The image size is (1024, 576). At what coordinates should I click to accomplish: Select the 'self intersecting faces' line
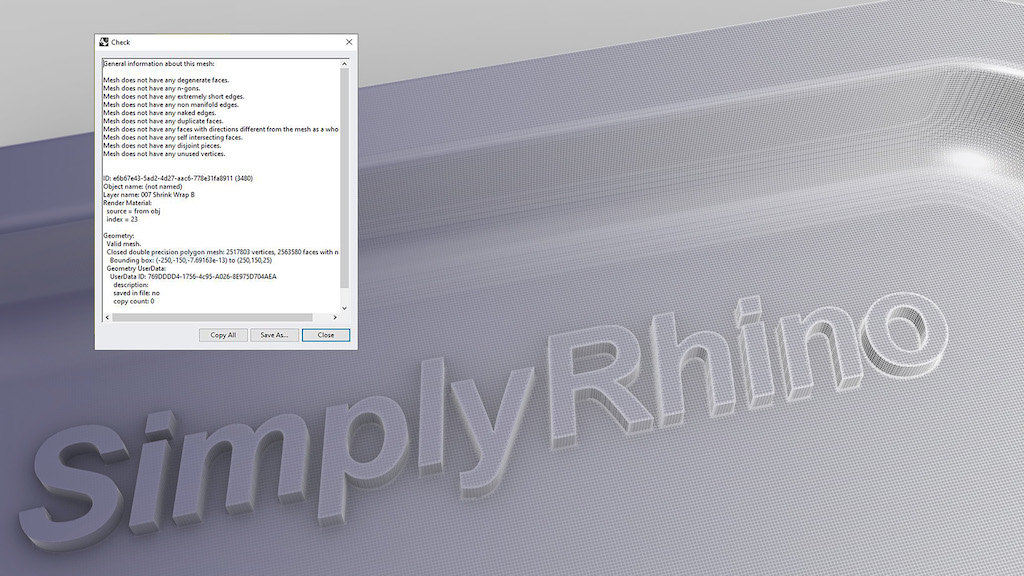point(172,138)
